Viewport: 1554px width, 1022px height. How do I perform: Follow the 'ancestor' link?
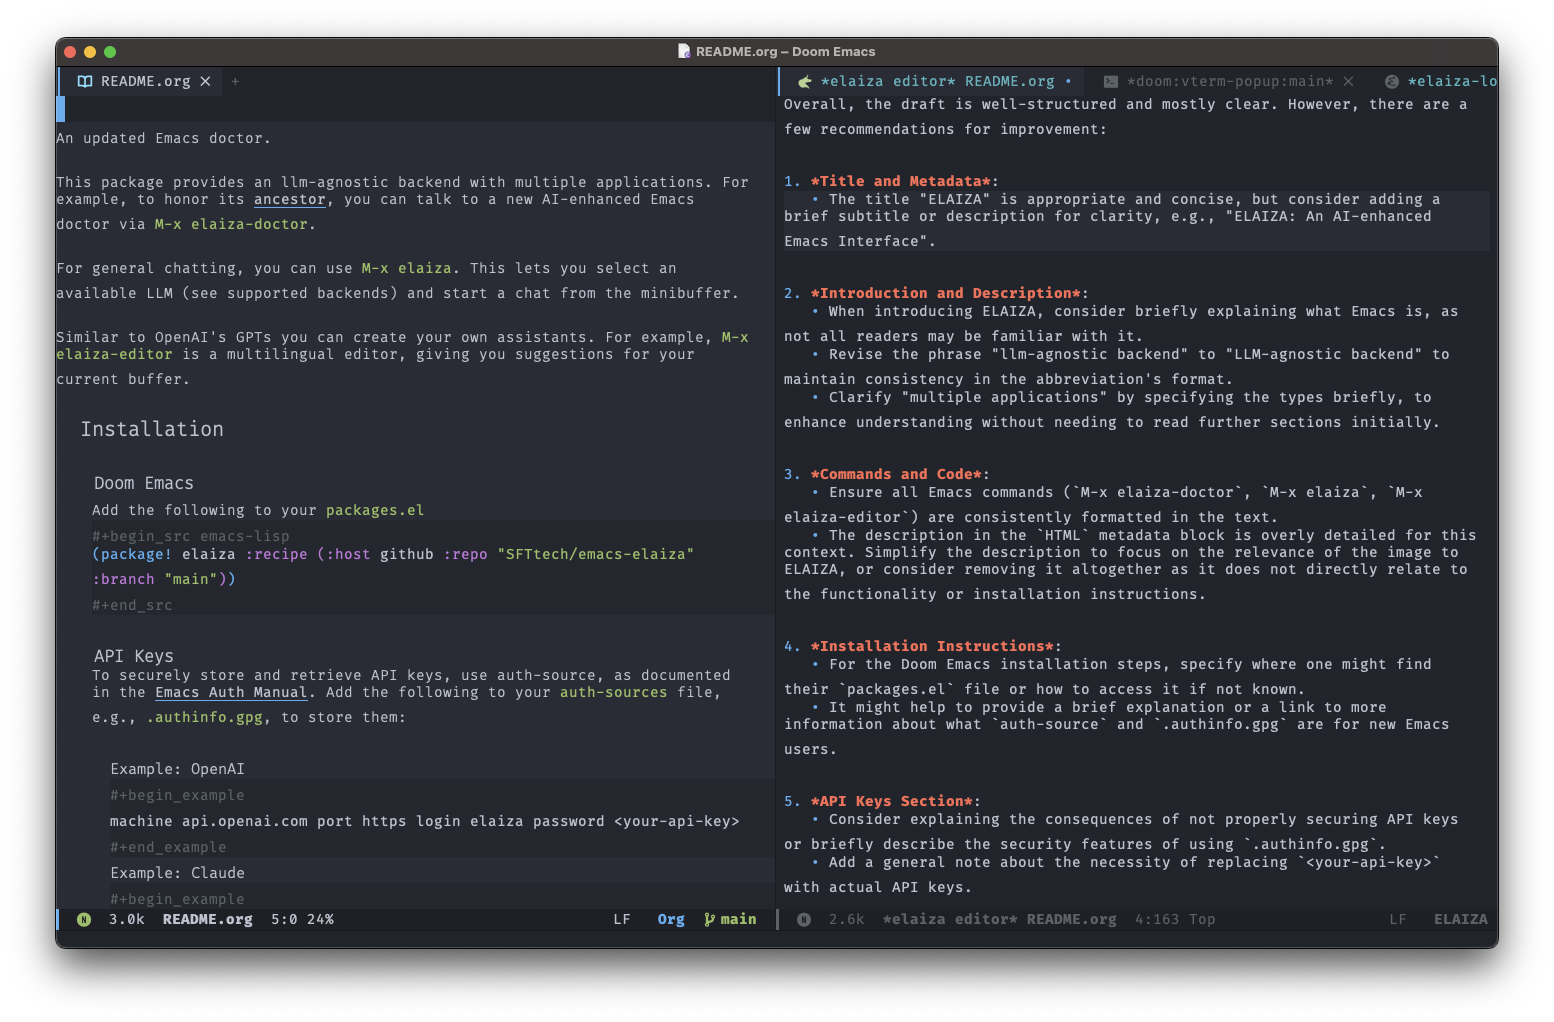click(290, 199)
